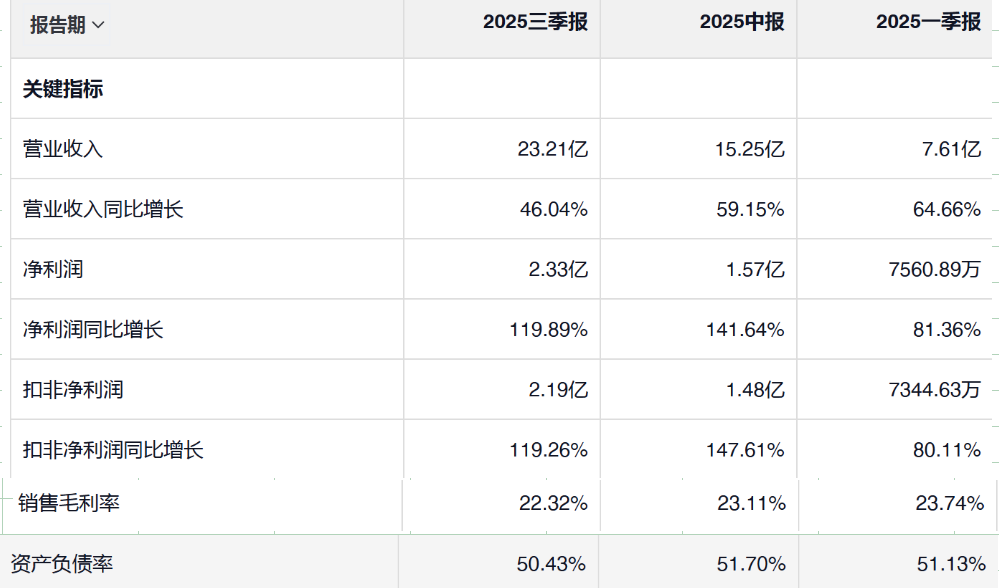Click the 销售毛利率 row label
Image resolution: width=999 pixels, height=588 pixels.
(x=69, y=504)
